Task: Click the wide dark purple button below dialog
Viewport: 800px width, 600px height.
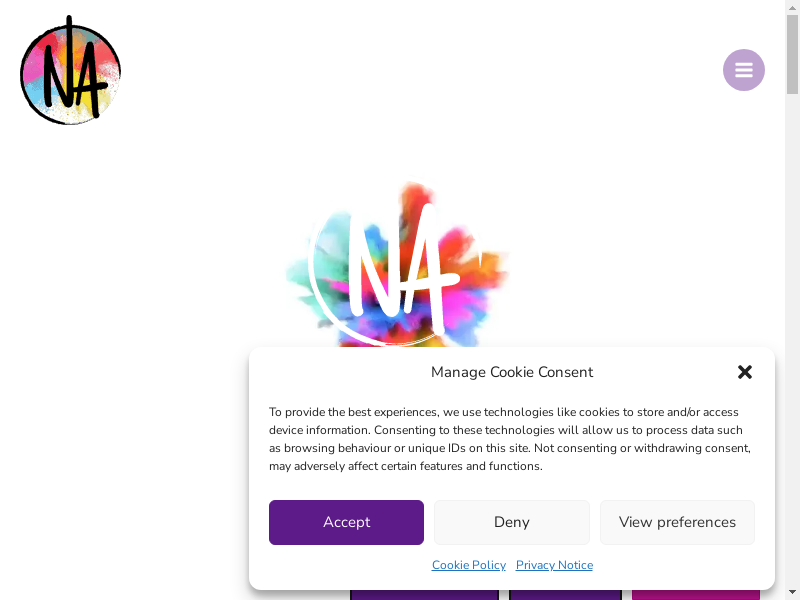Action: [x=424, y=595]
